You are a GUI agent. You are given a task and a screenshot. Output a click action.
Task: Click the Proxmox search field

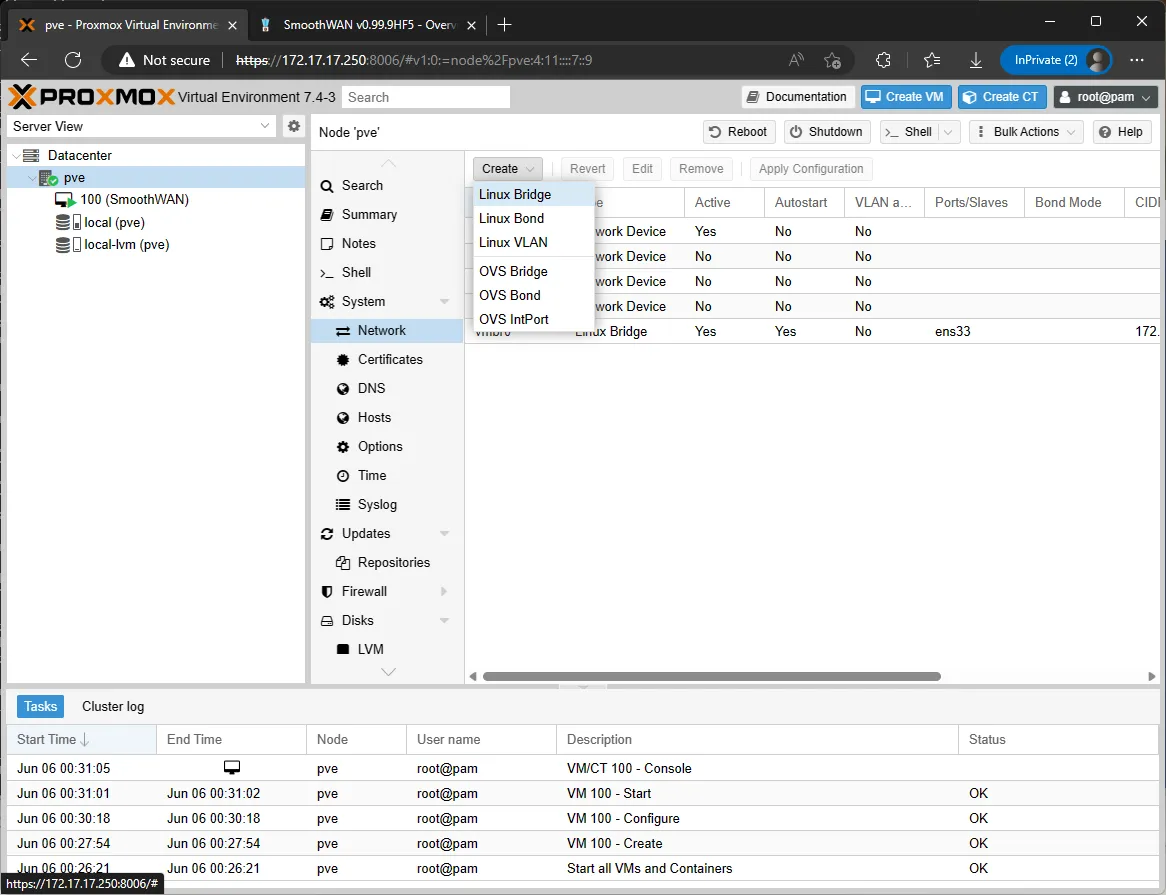click(x=426, y=97)
